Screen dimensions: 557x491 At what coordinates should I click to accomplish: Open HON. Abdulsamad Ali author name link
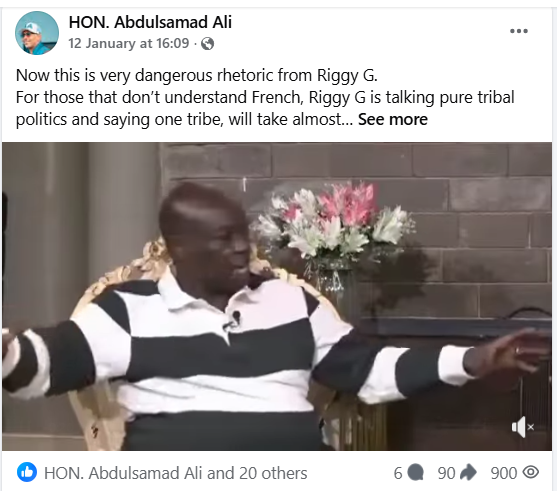(150, 22)
